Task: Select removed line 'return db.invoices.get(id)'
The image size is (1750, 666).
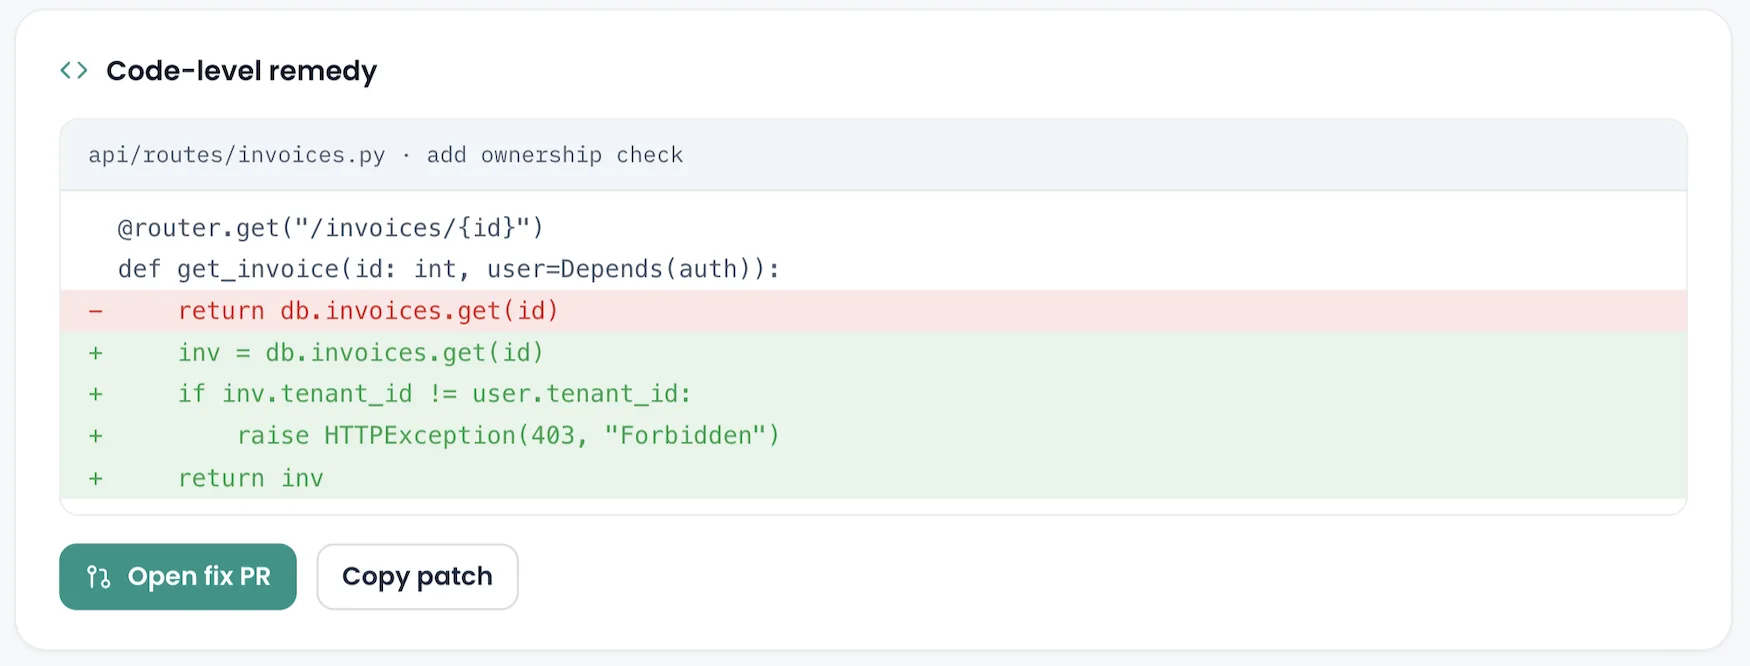Action: coord(873,311)
